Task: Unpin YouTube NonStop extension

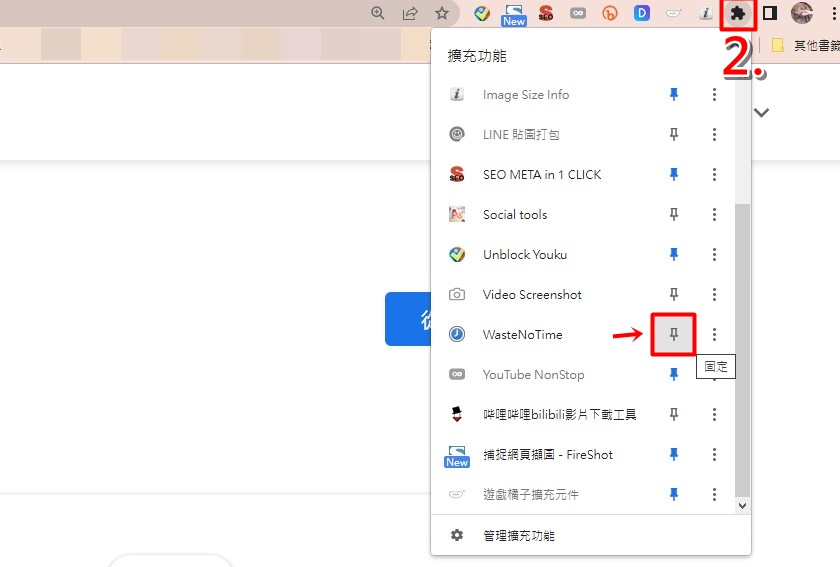Action: 674,374
